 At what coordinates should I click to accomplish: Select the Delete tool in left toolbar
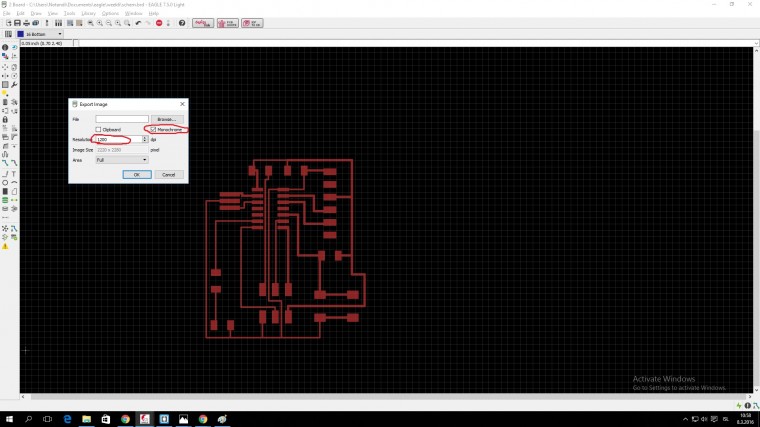[x=5, y=102]
